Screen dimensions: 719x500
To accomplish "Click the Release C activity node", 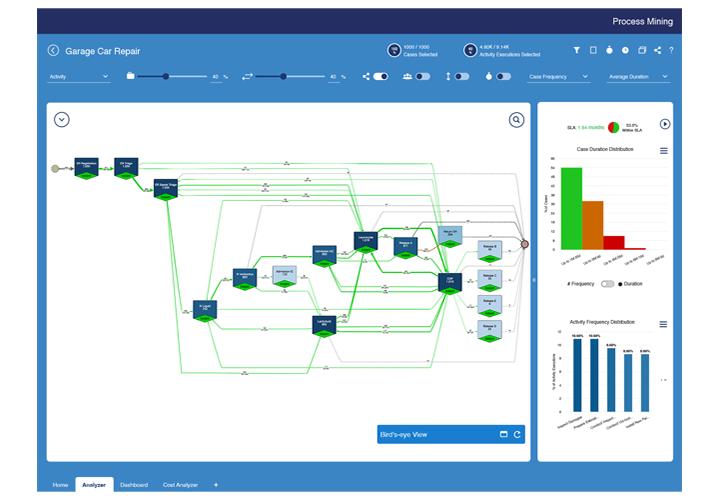I will pos(490,280).
